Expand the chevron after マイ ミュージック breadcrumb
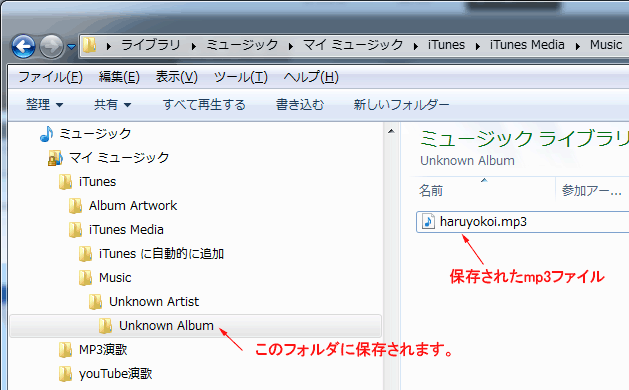Screen dimensions: 629x390 [x=416, y=47]
